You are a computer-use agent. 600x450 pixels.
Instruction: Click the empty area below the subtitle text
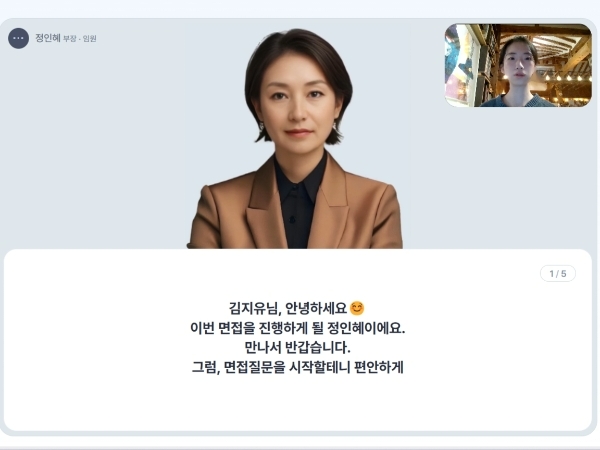click(x=298, y=404)
